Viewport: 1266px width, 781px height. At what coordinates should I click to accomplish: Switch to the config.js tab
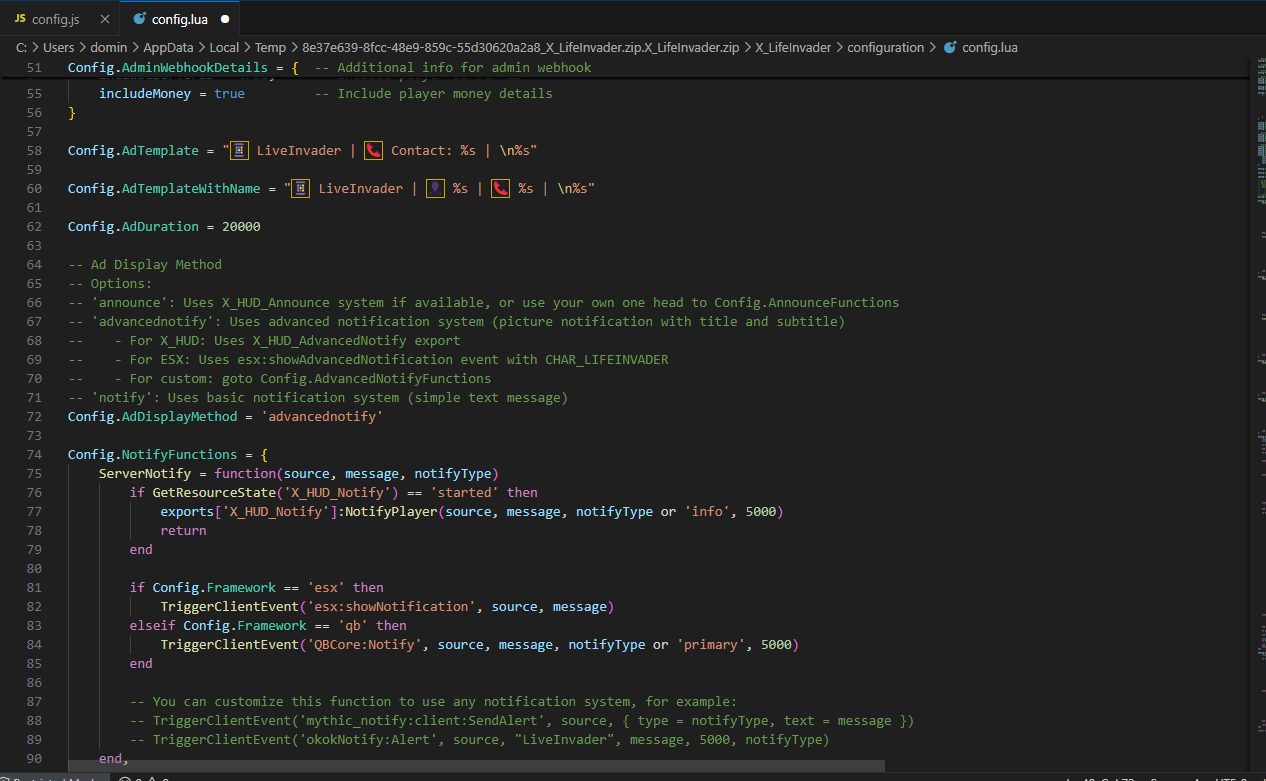click(59, 19)
